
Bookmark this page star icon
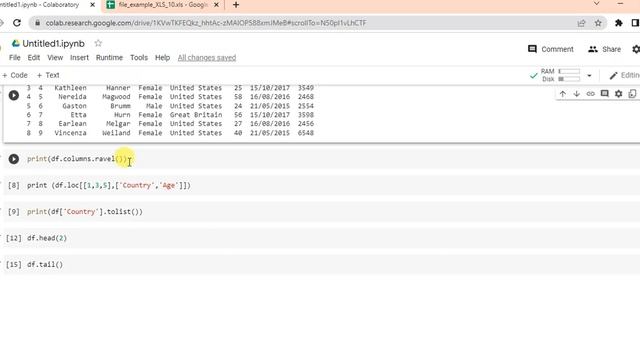(598, 23)
